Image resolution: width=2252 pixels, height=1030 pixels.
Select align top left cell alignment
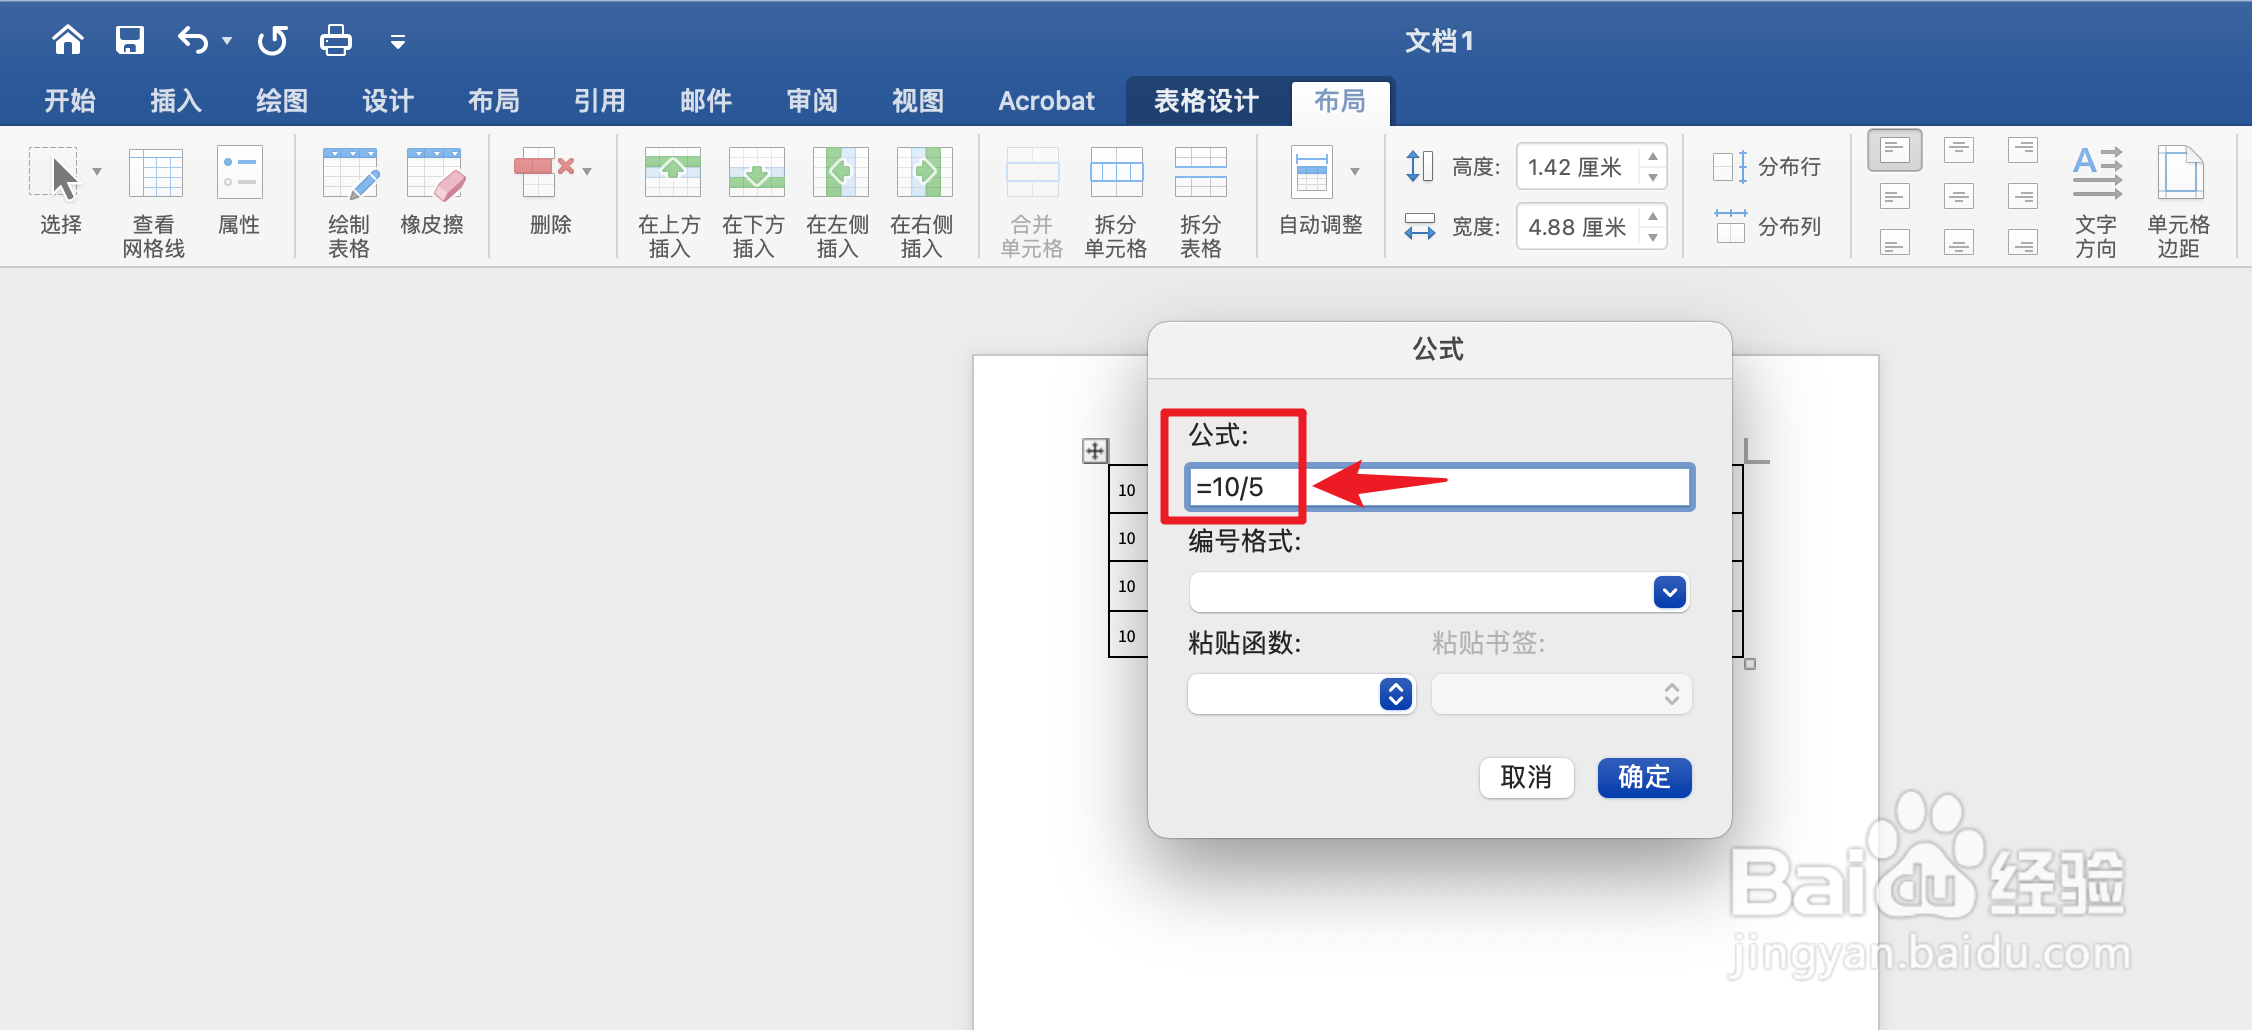click(1895, 151)
